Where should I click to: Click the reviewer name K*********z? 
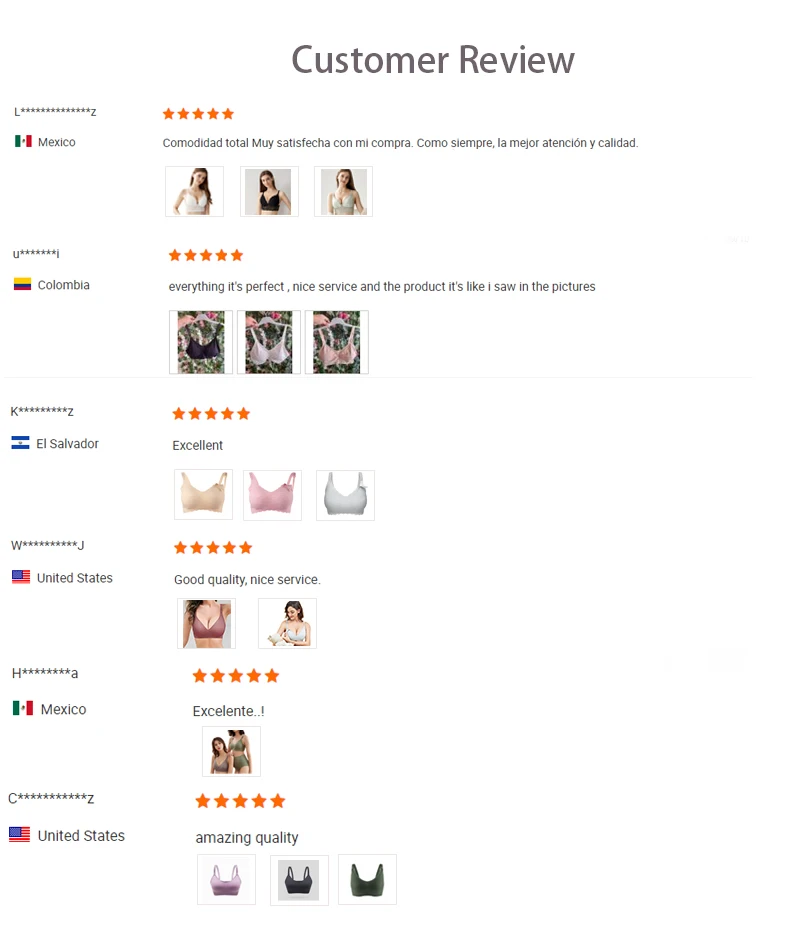click(x=42, y=411)
